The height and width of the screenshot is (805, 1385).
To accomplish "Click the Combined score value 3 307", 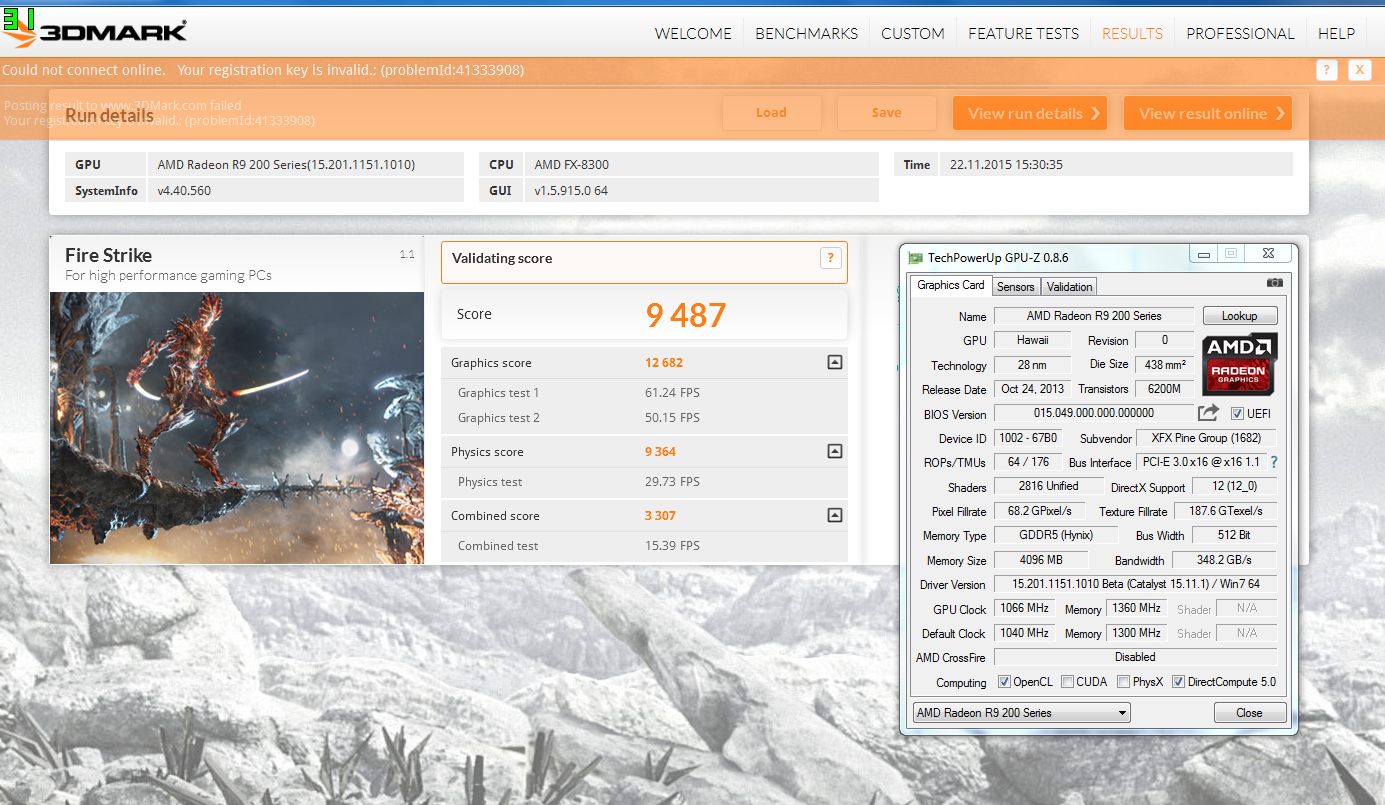I will pyautogui.click(x=660, y=516).
